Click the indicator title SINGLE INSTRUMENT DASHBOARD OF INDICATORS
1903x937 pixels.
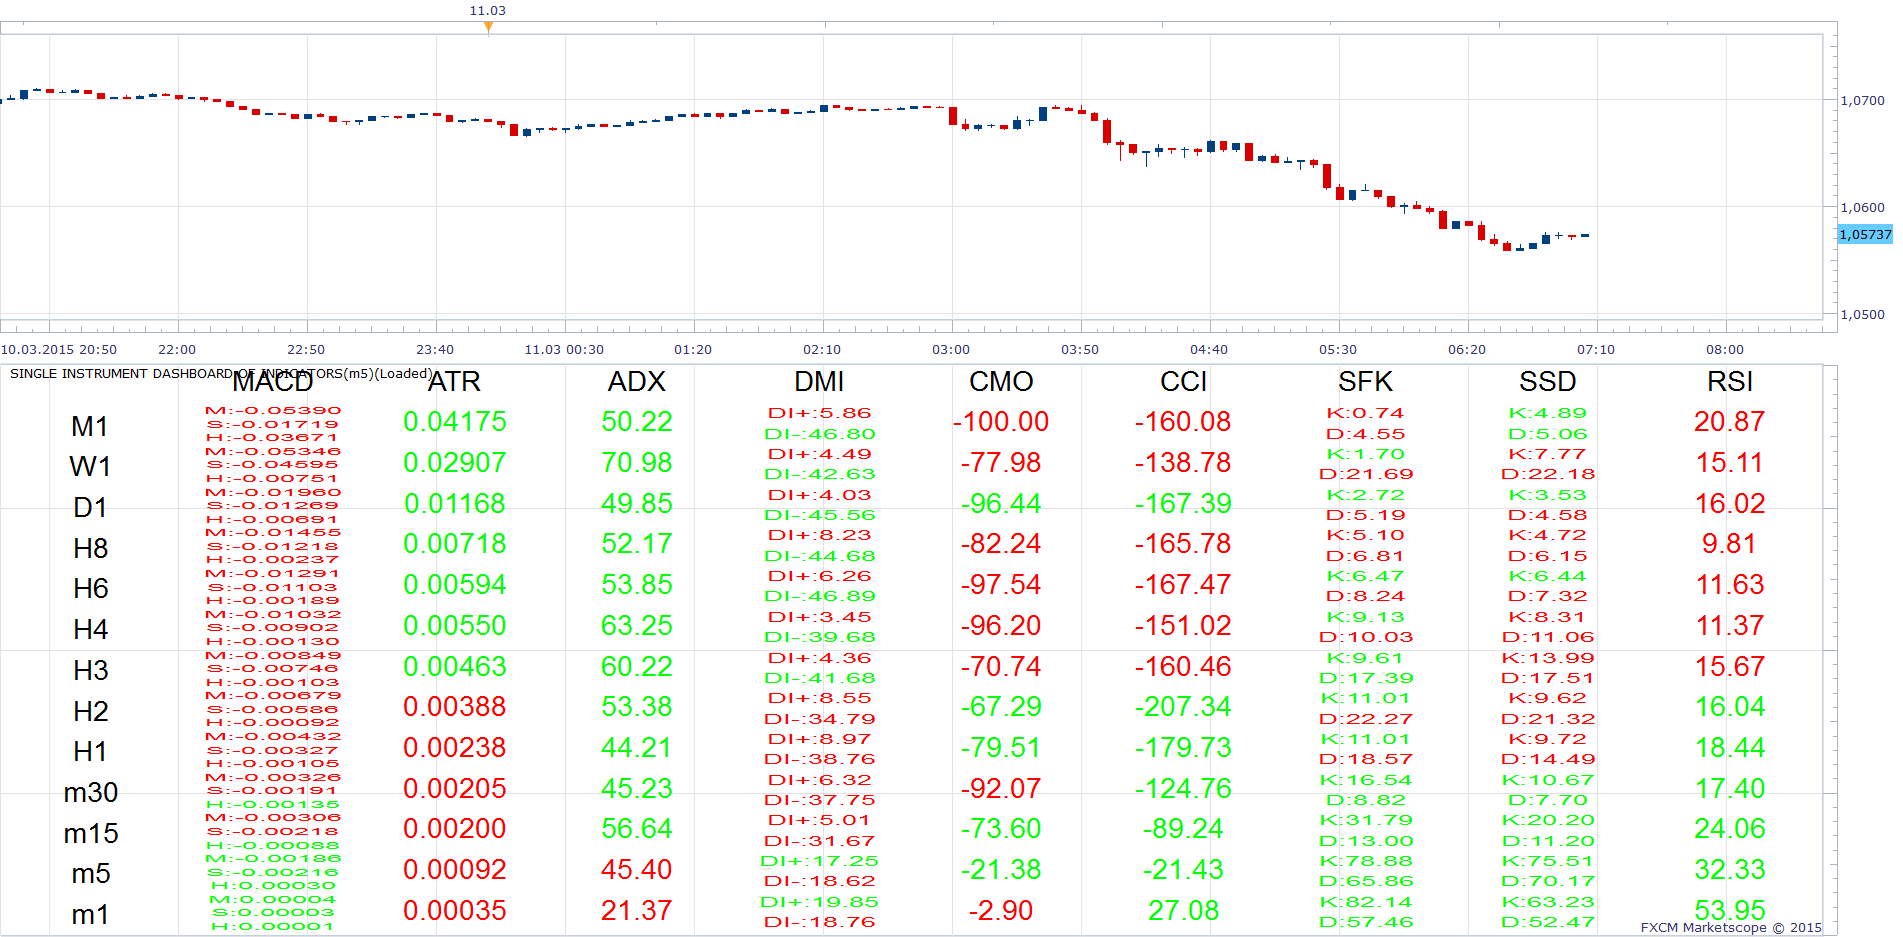[221, 373]
